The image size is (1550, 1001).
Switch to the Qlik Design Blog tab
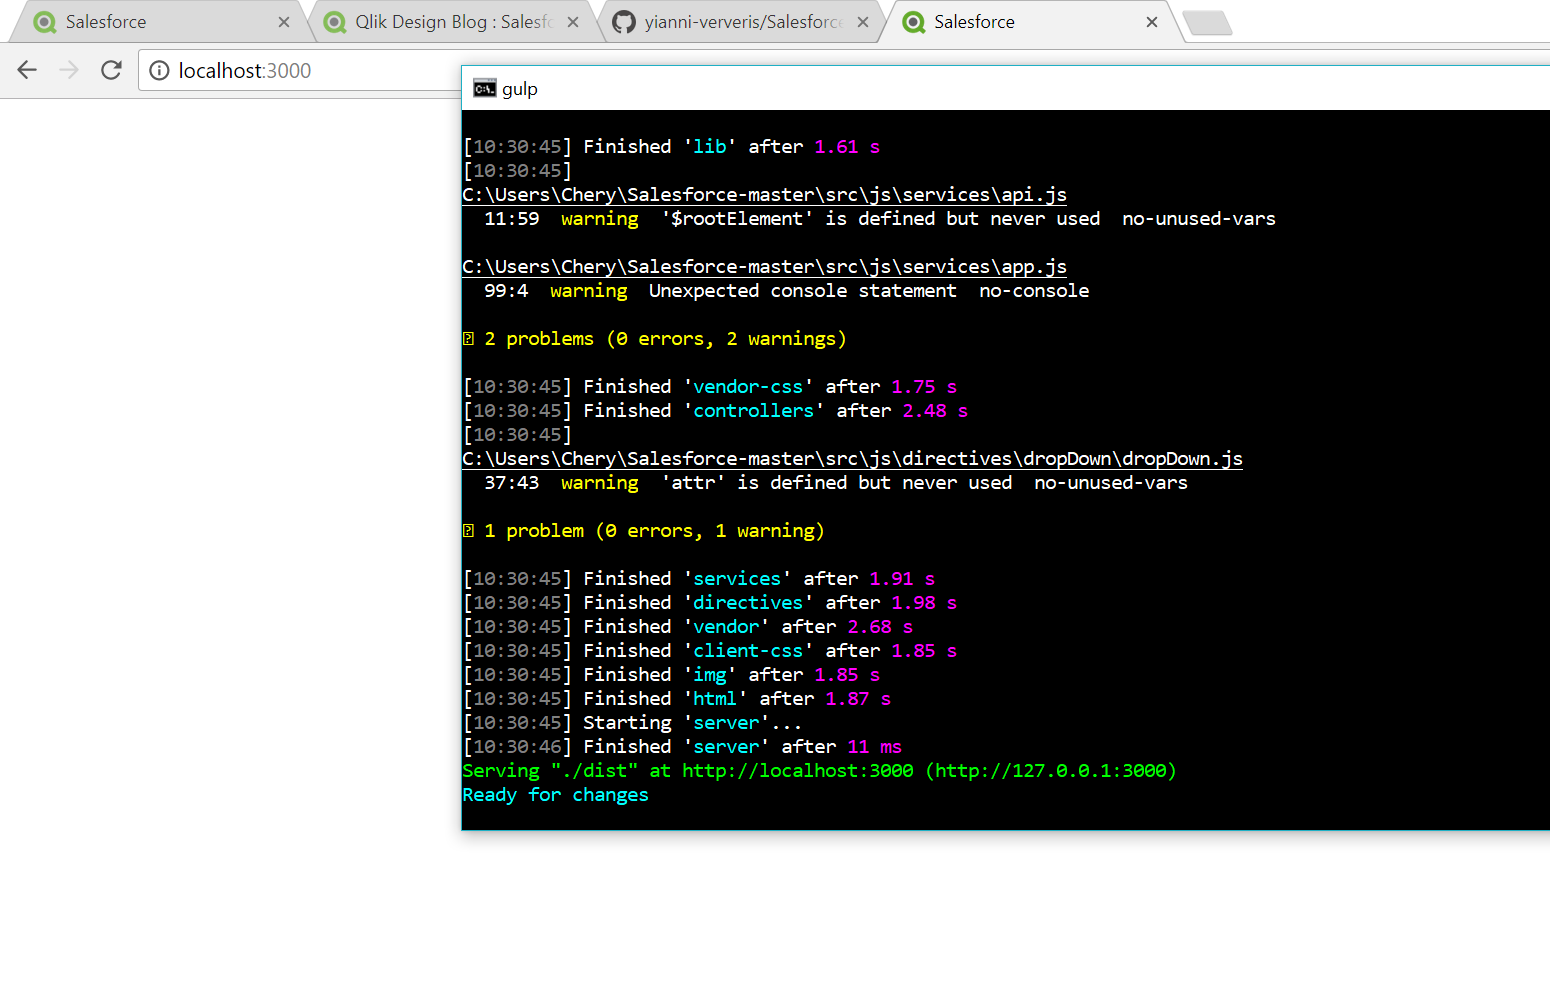coord(450,22)
